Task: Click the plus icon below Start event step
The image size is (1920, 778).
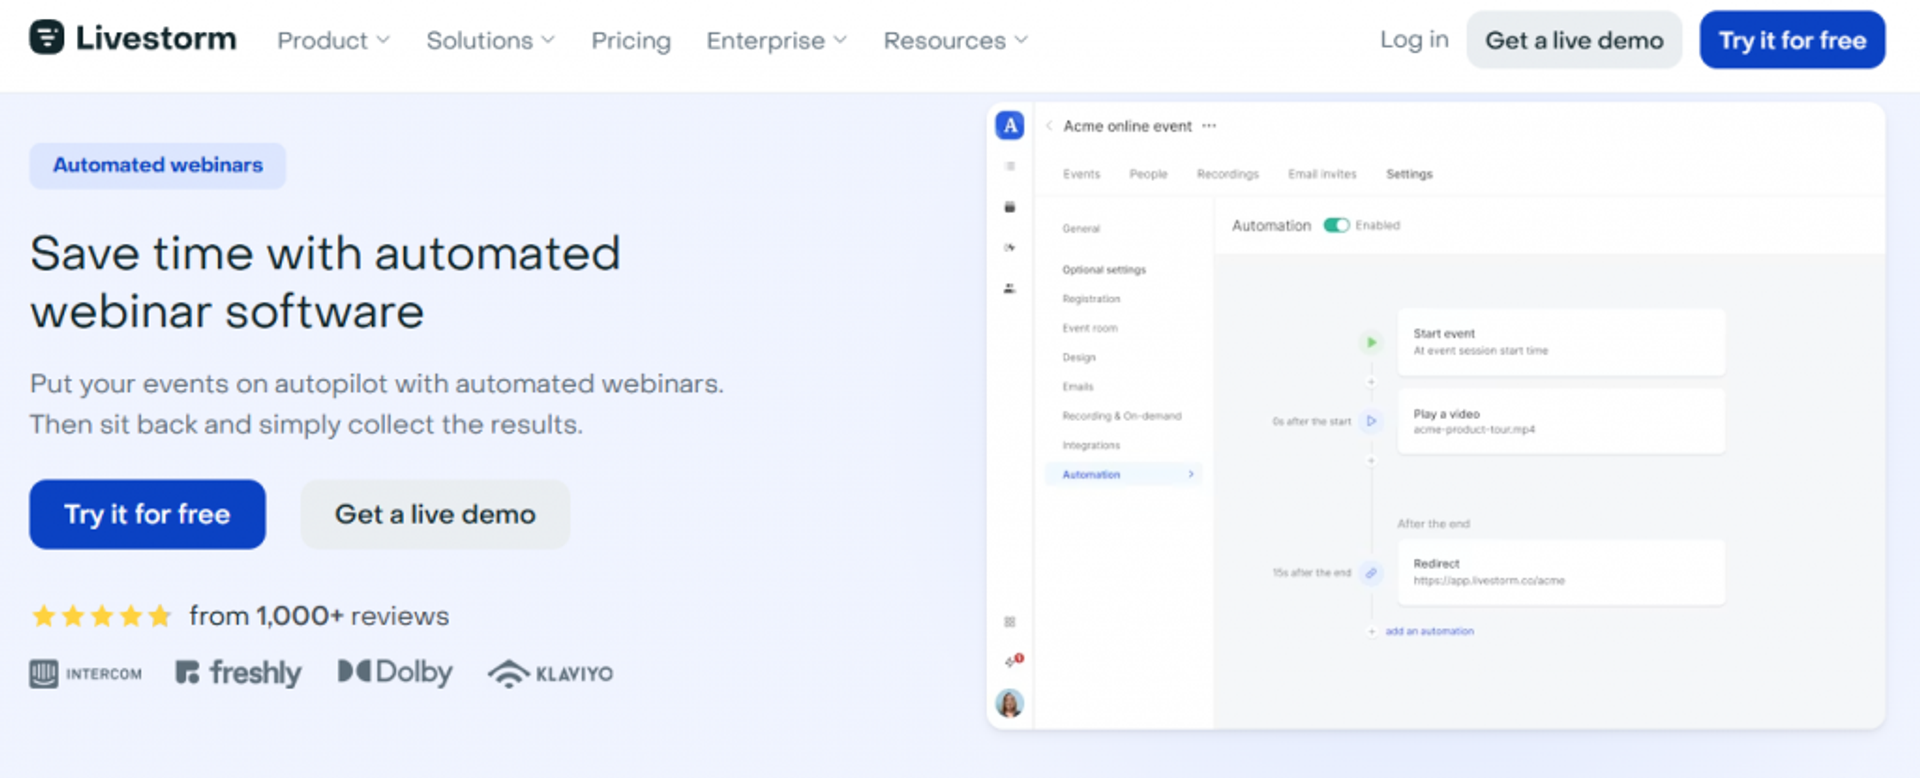Action: click(x=1371, y=382)
